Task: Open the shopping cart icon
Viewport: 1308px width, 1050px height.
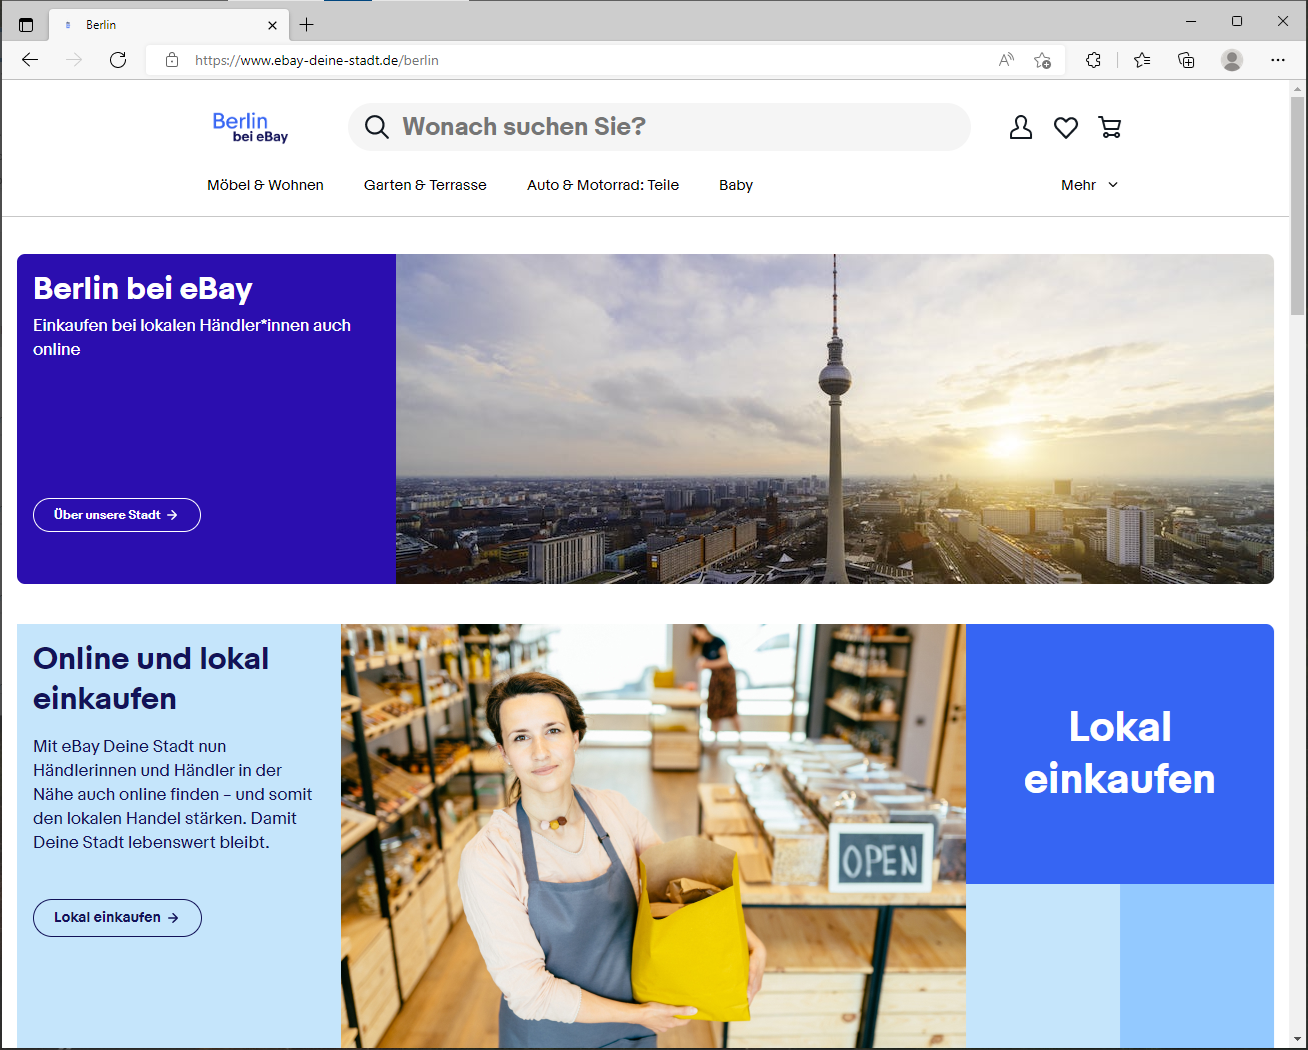Action: point(1110,127)
